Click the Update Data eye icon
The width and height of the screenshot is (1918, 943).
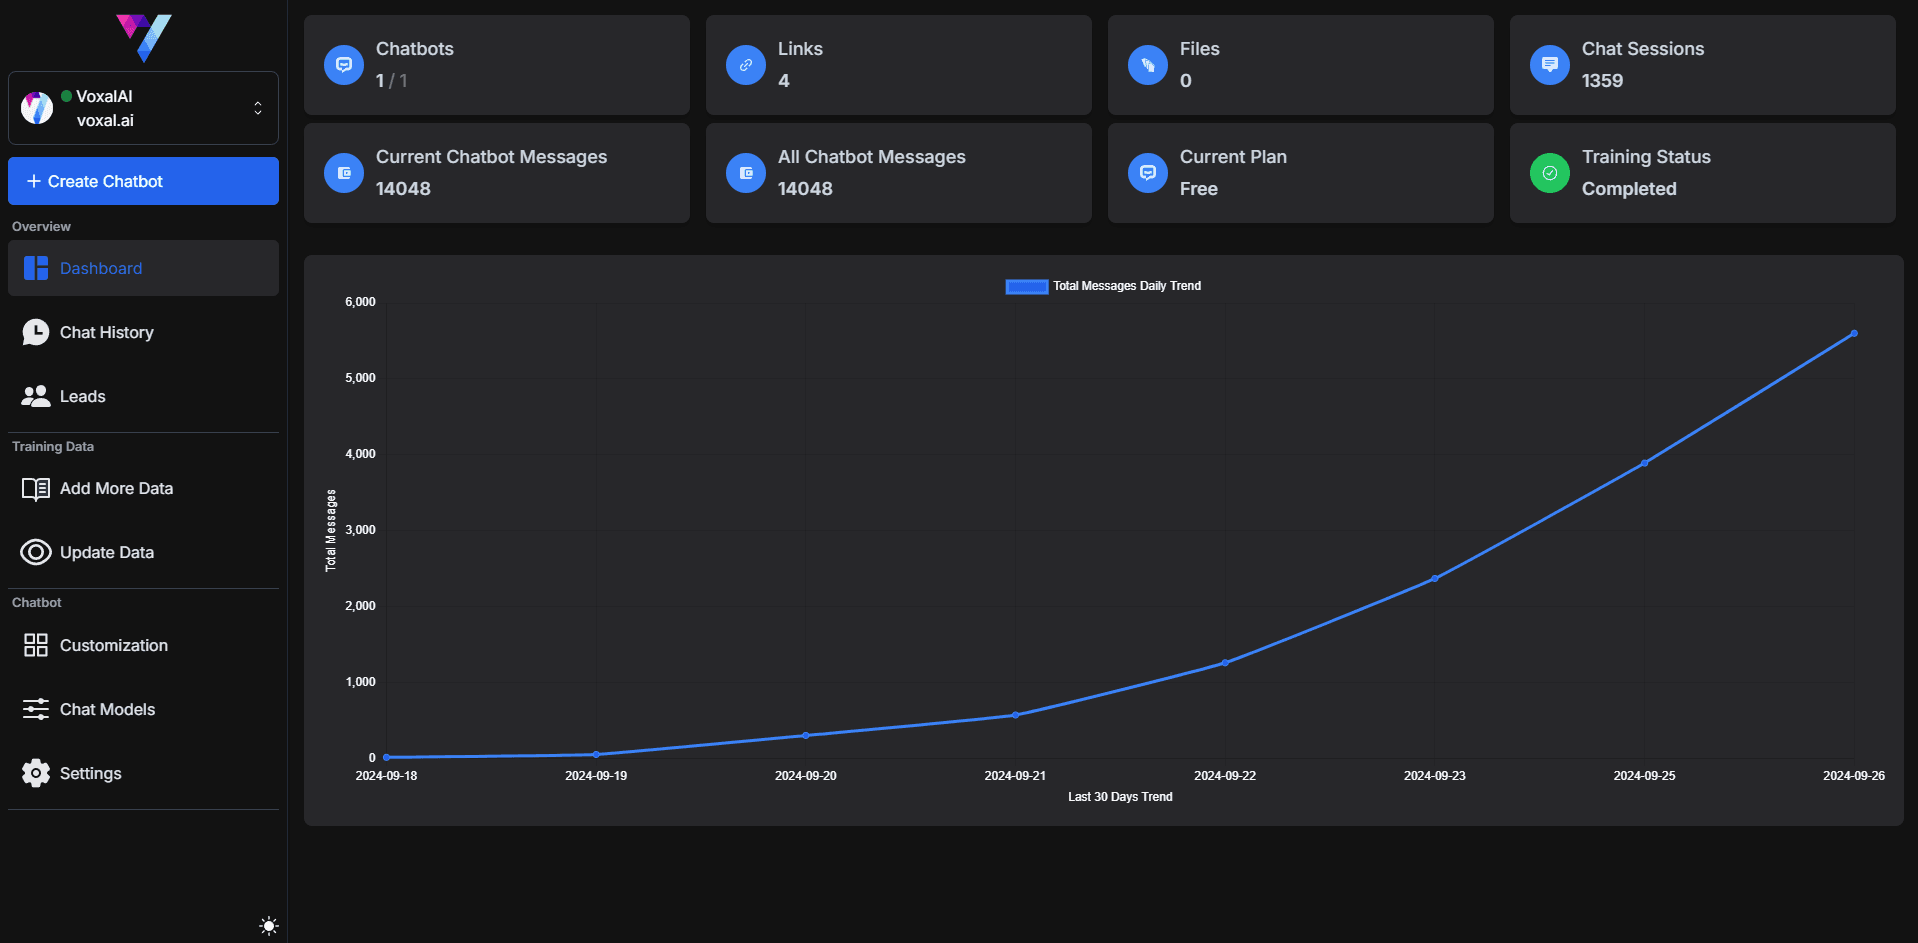(36, 552)
